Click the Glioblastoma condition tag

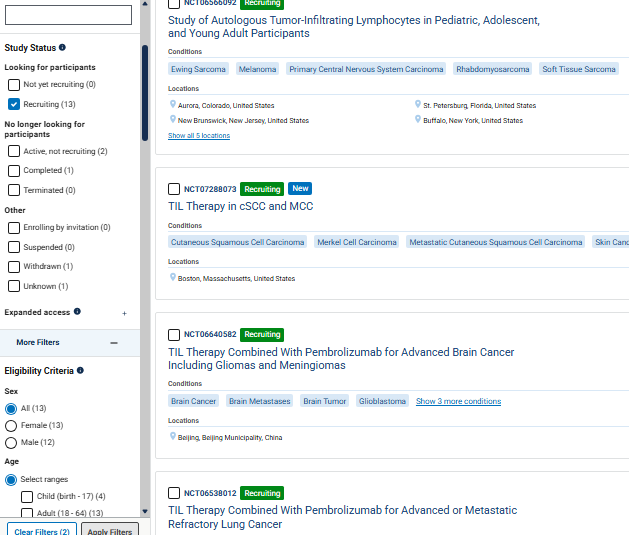tap(382, 401)
